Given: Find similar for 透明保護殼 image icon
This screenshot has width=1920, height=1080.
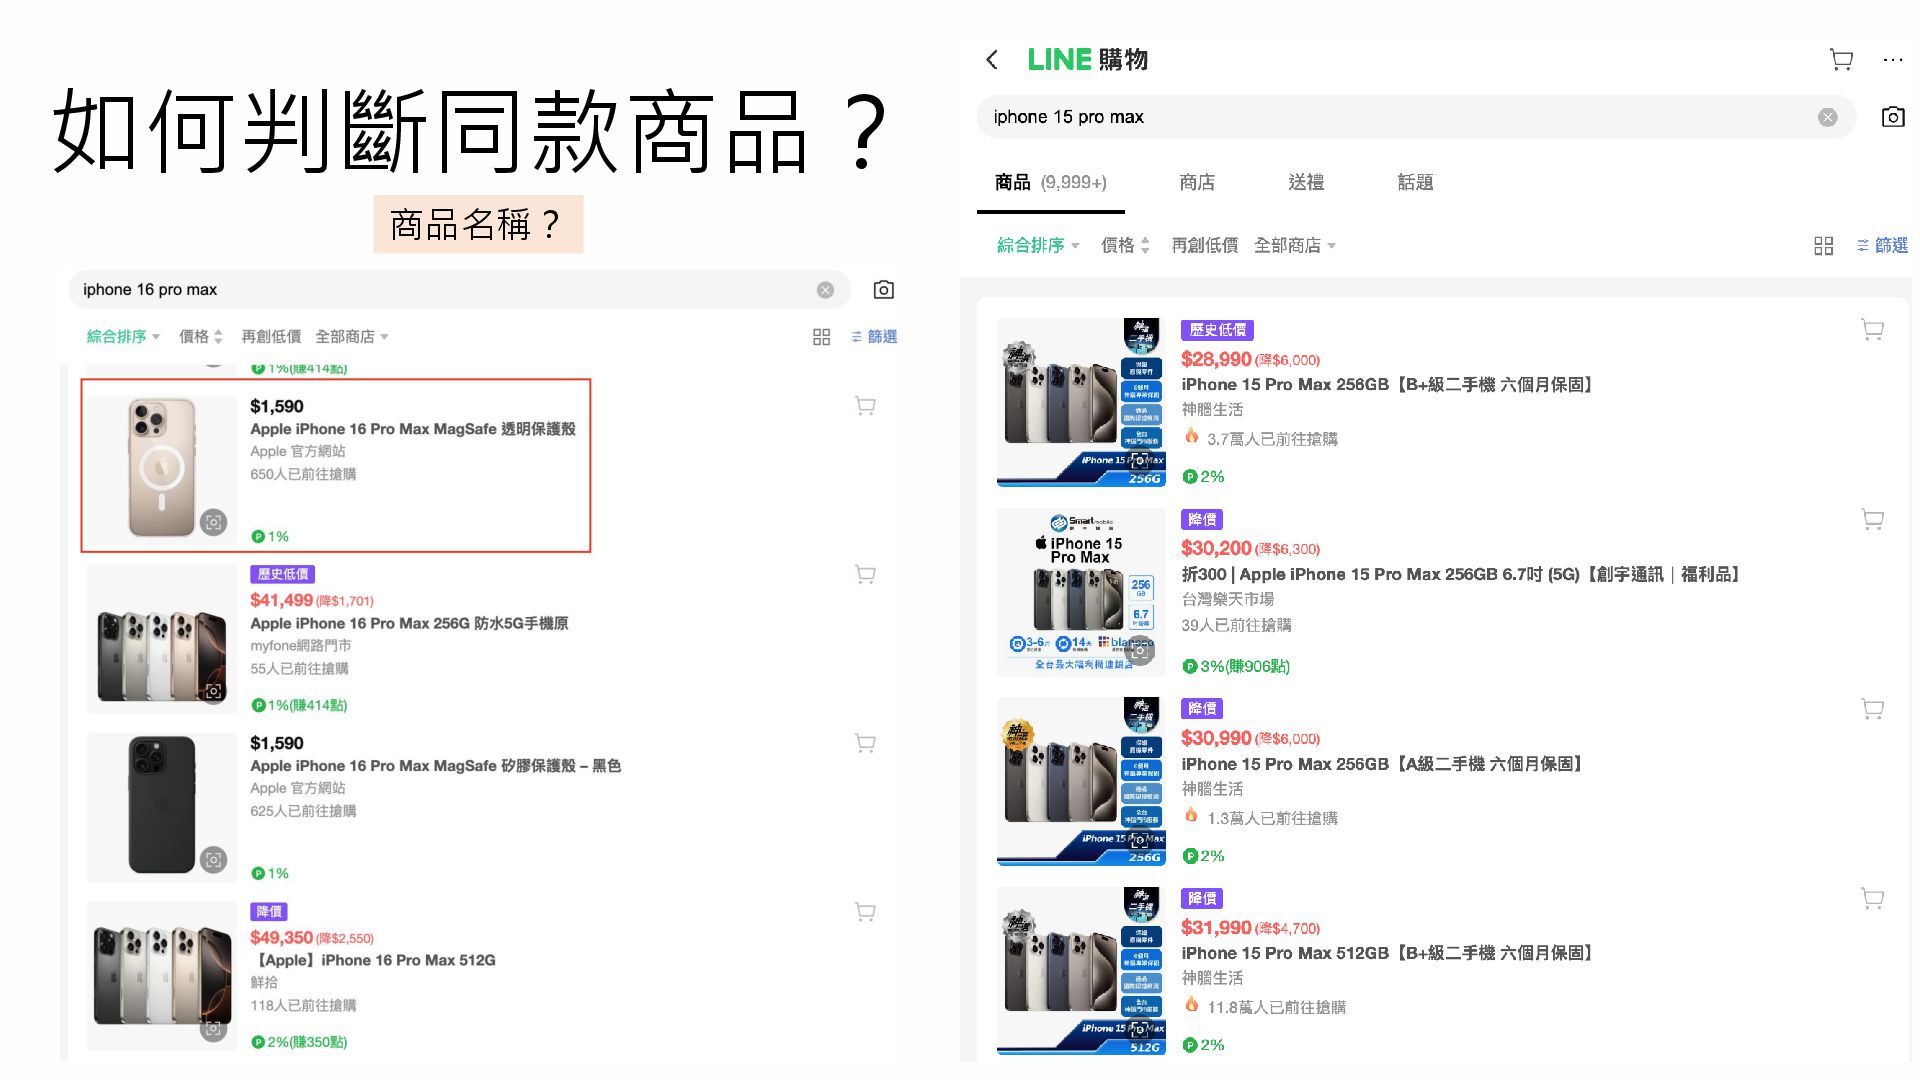Looking at the screenshot, I should point(213,522).
